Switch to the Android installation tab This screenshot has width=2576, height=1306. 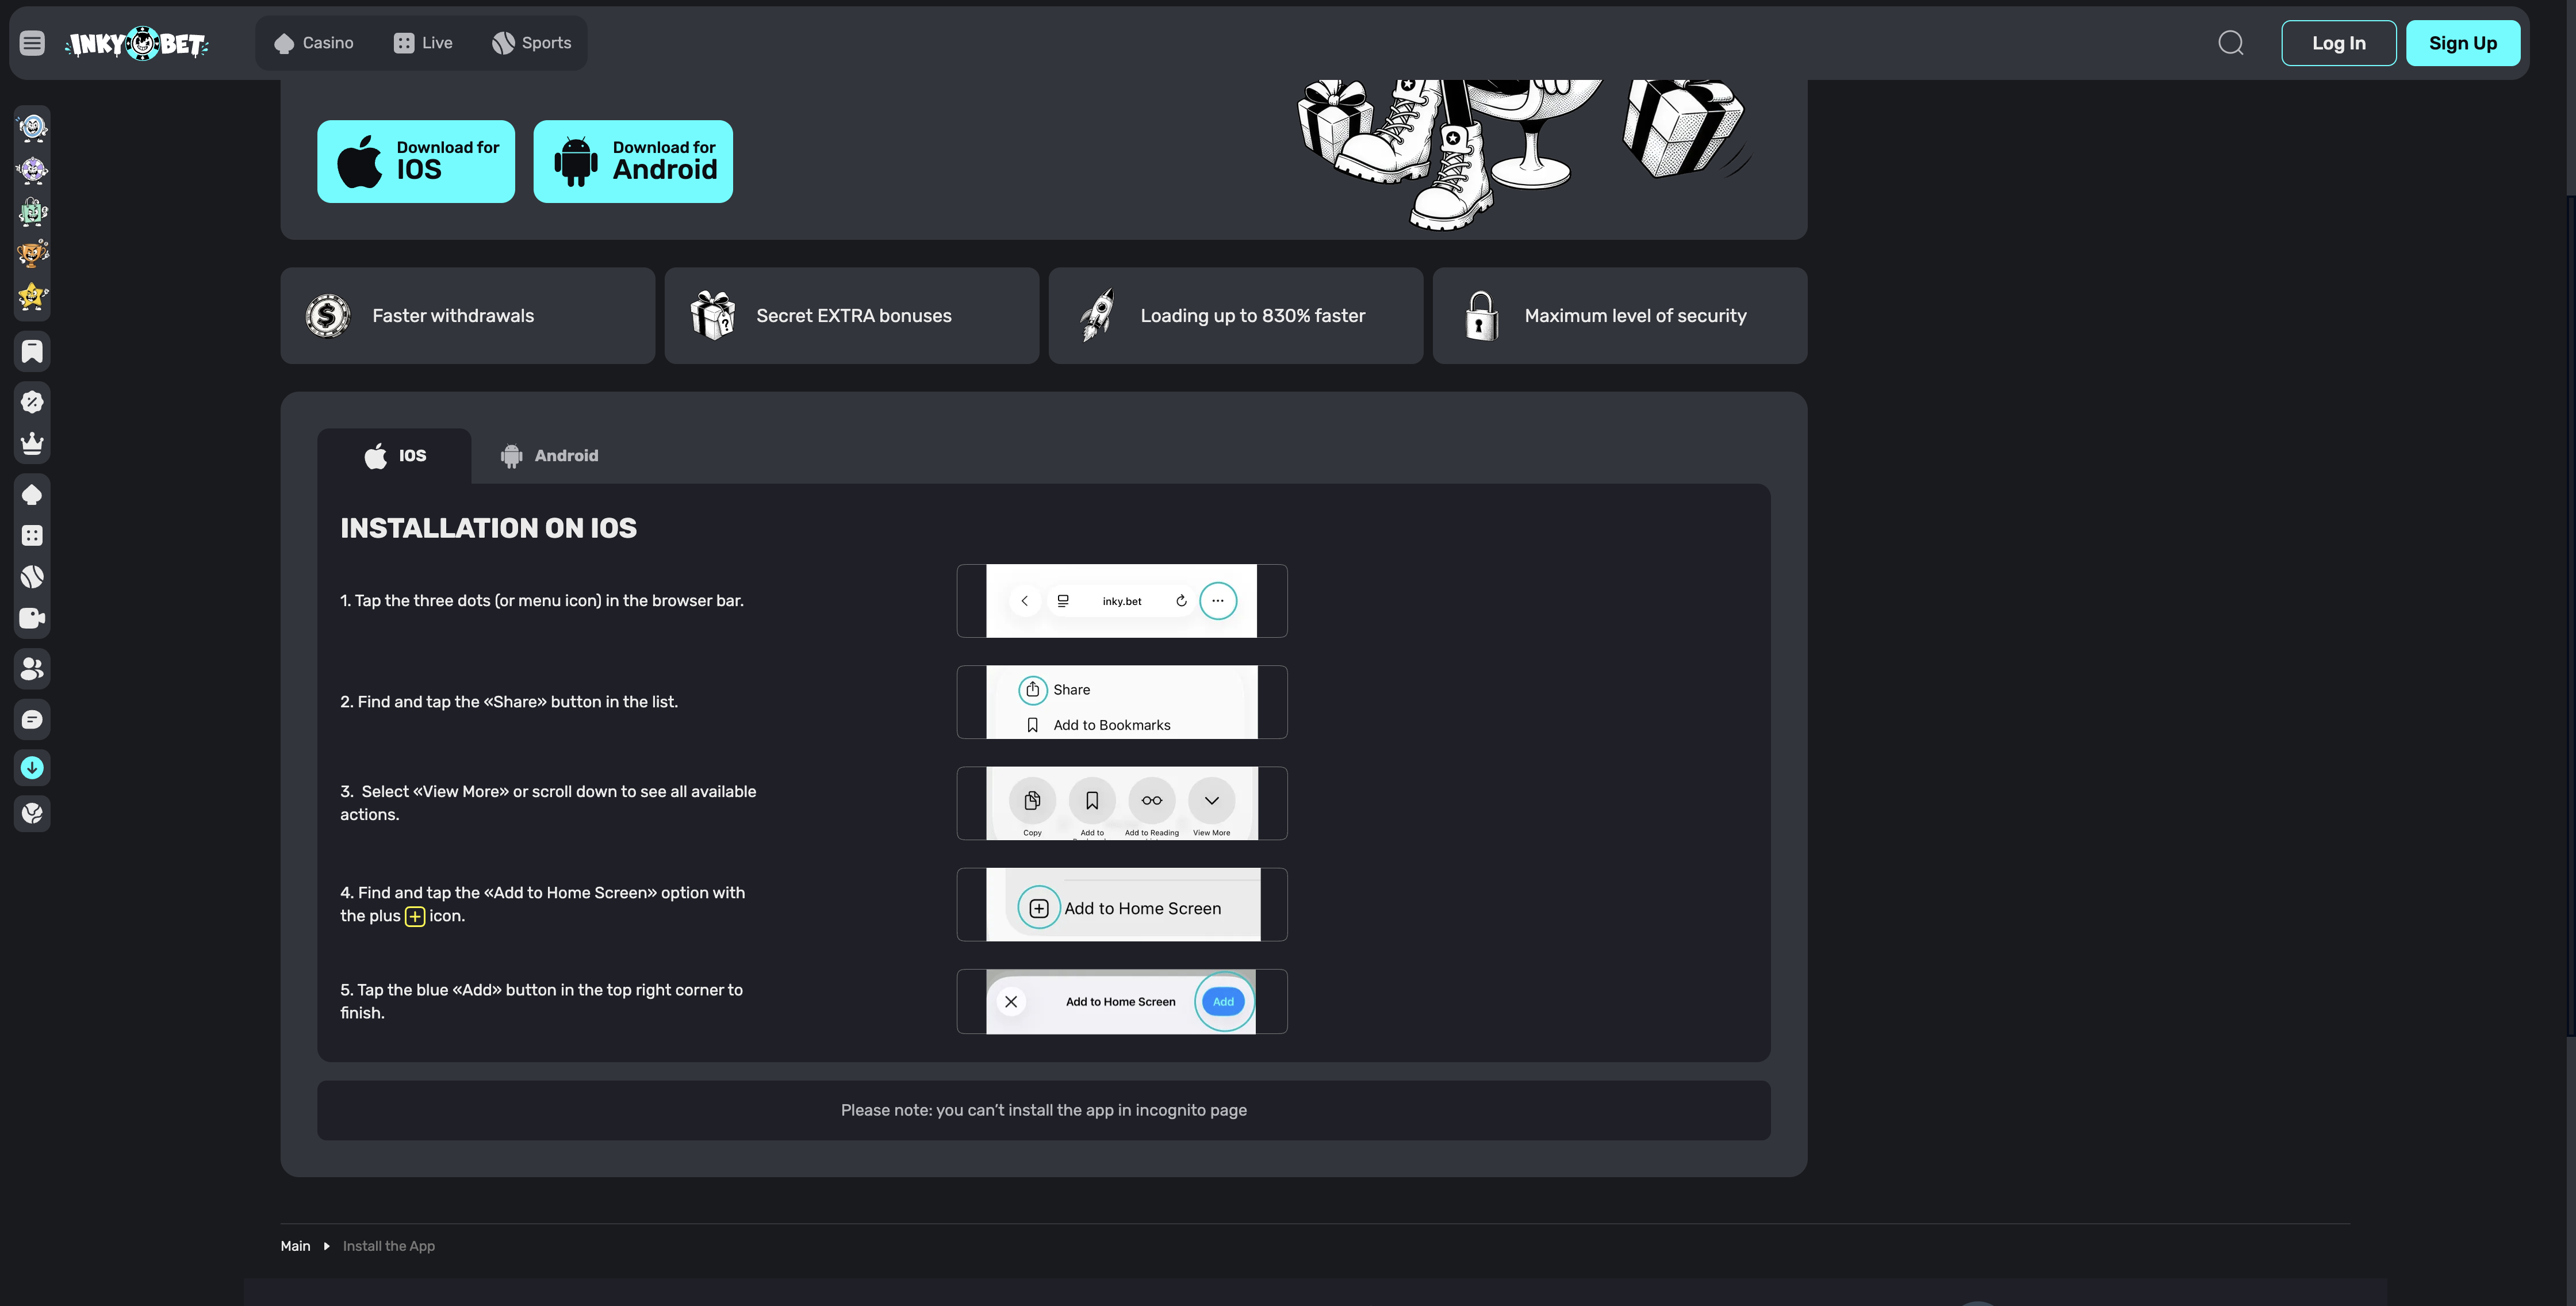pyautogui.click(x=549, y=456)
